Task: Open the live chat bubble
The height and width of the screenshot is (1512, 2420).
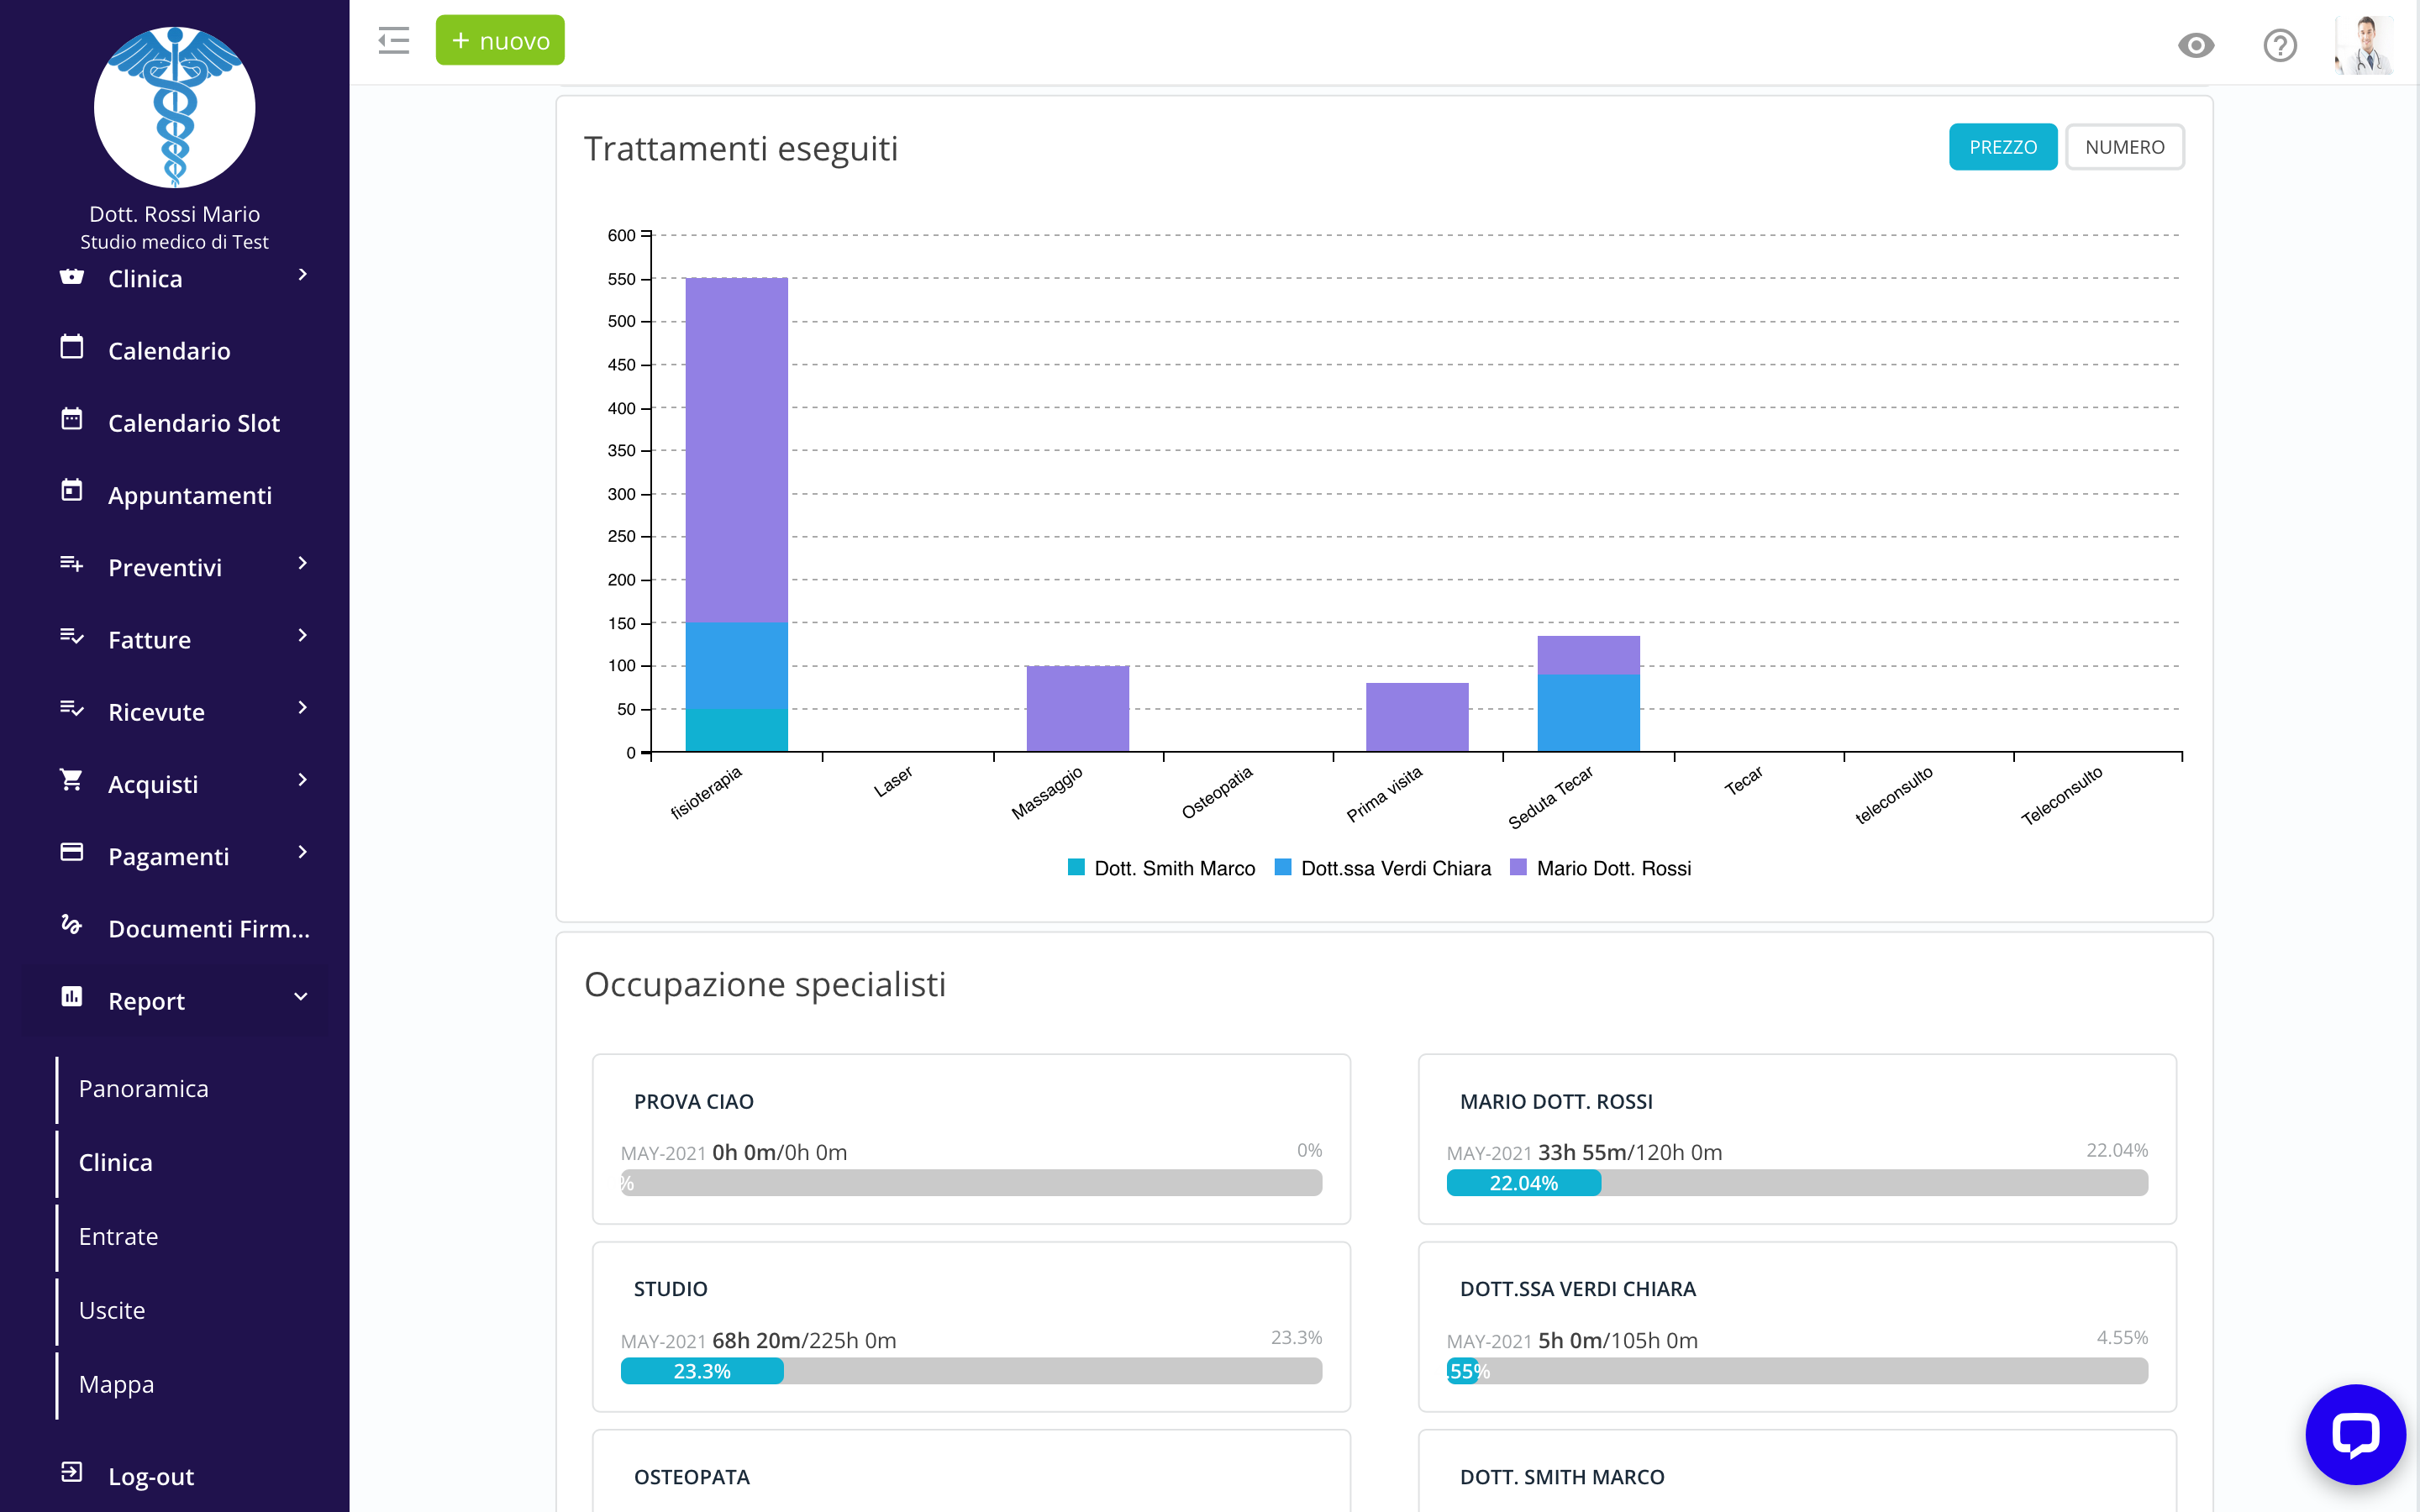Action: 2355,1434
